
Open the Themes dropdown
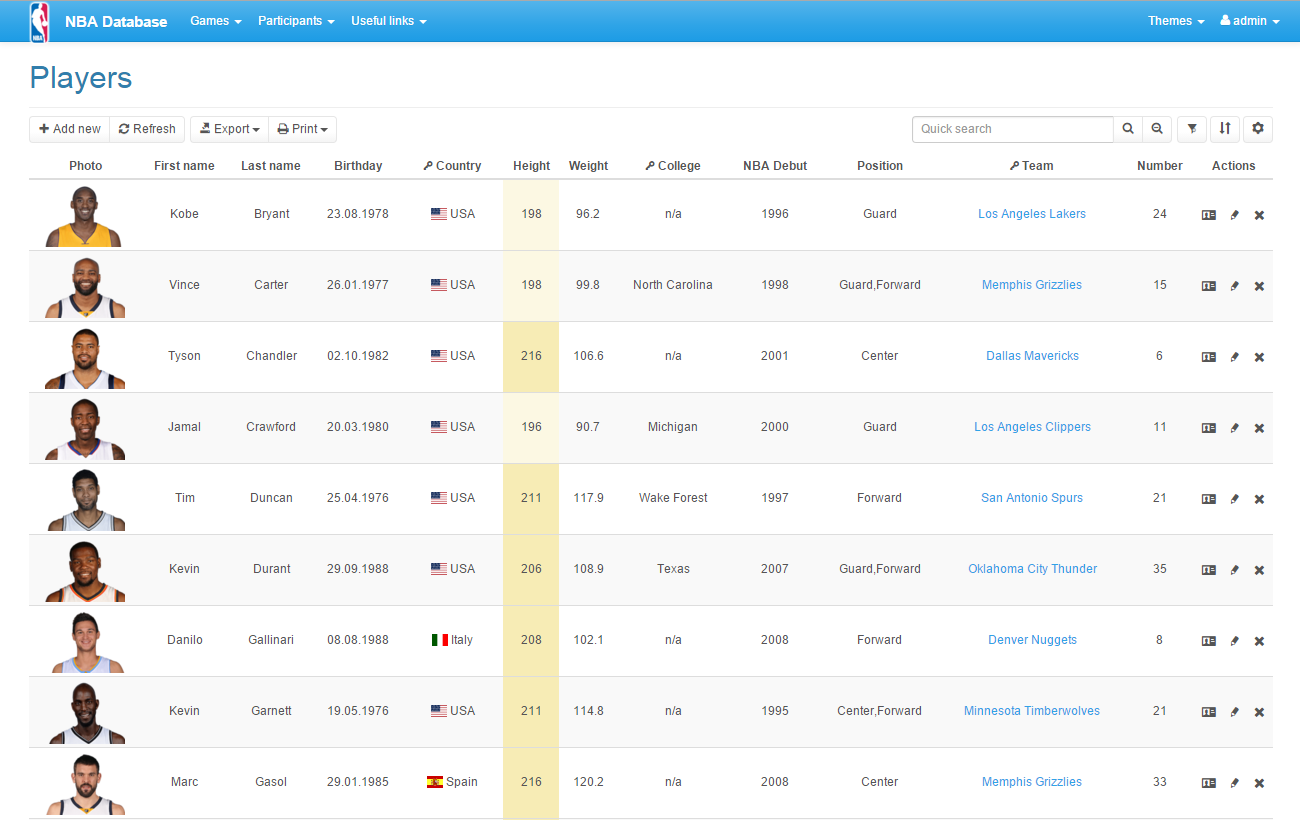tap(1176, 21)
